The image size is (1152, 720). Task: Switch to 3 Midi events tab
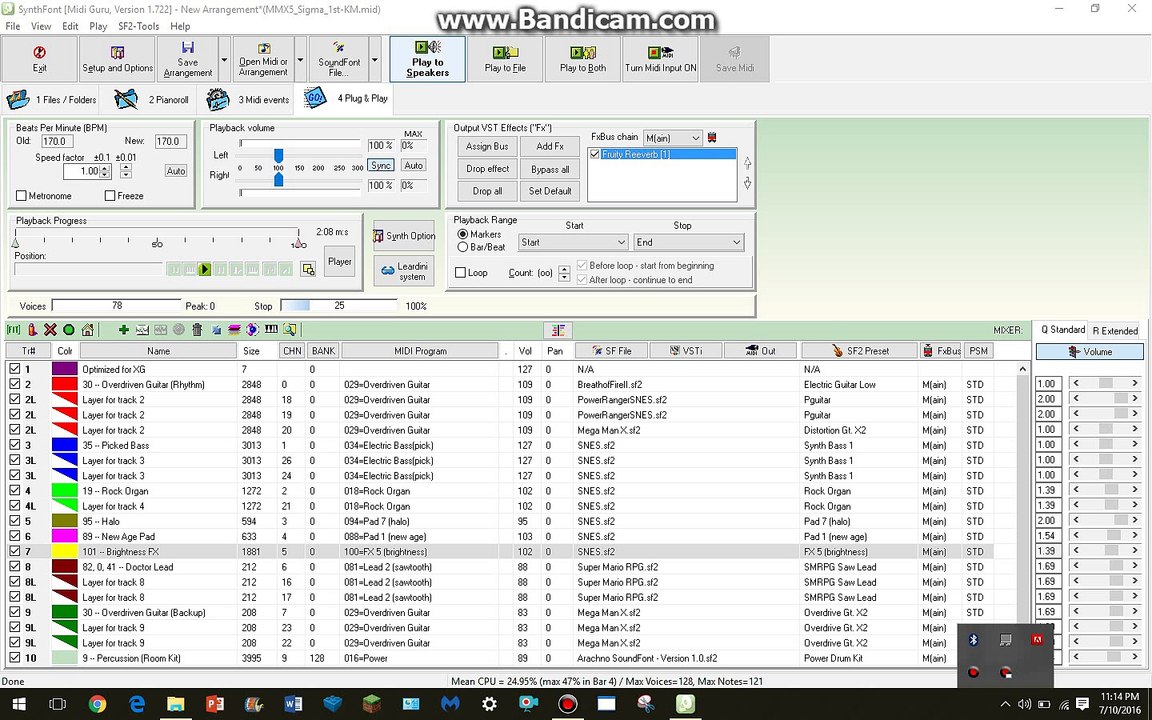click(248, 99)
